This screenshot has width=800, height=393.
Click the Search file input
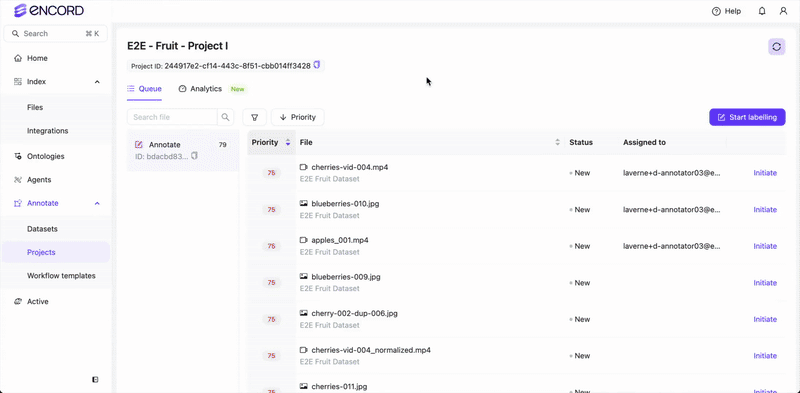coord(172,117)
